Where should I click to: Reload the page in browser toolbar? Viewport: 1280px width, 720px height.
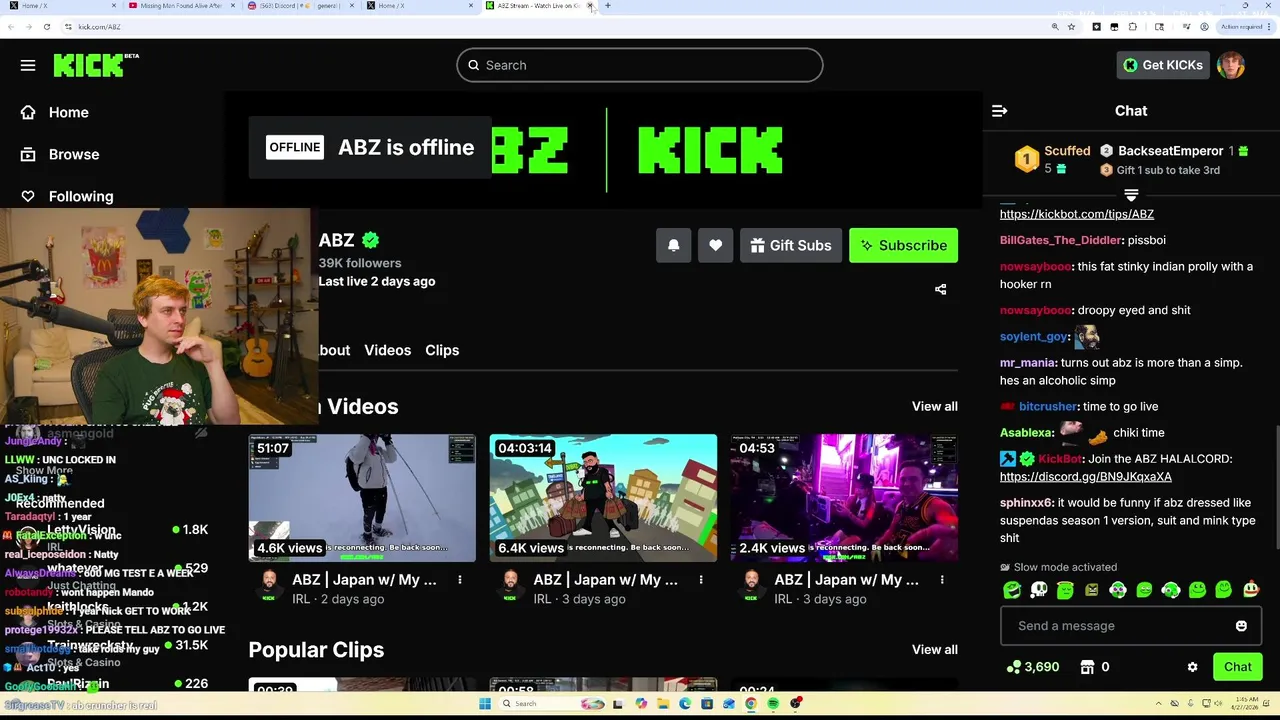[47, 27]
